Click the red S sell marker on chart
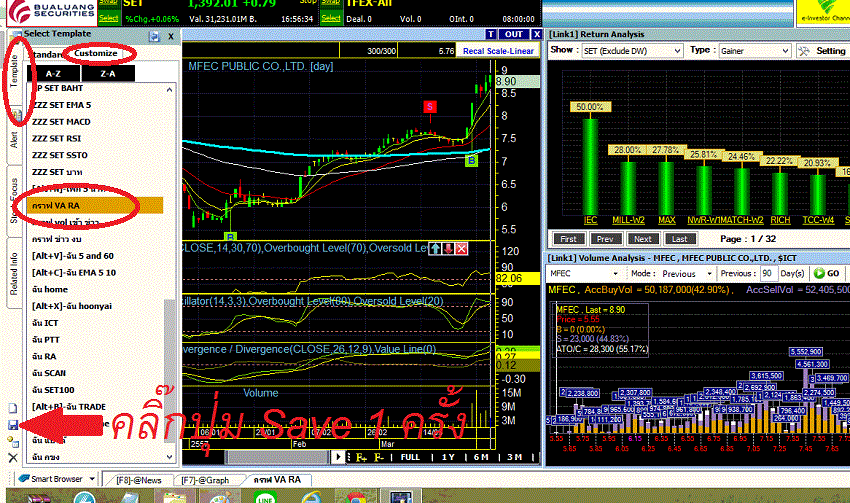850x503 pixels. tap(430, 107)
